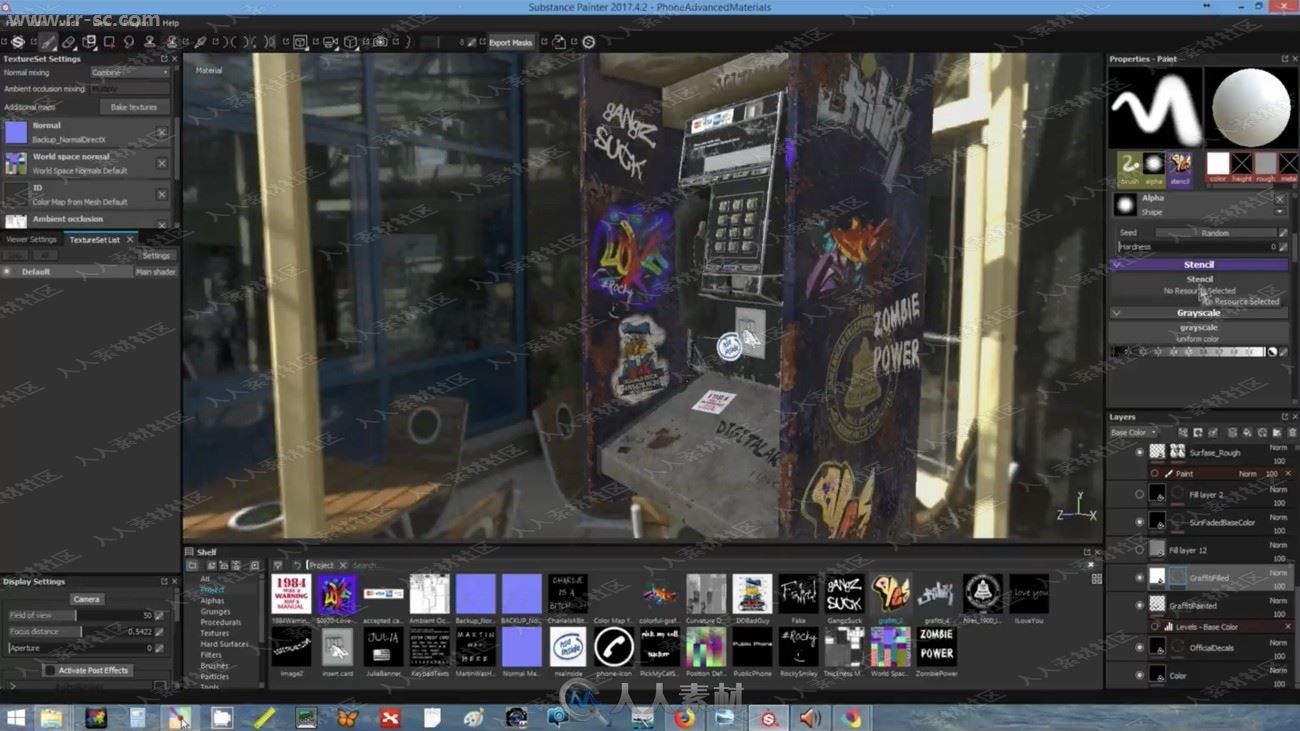1300x731 pixels.
Task: Click the Random seed button
Action: [1215, 233]
